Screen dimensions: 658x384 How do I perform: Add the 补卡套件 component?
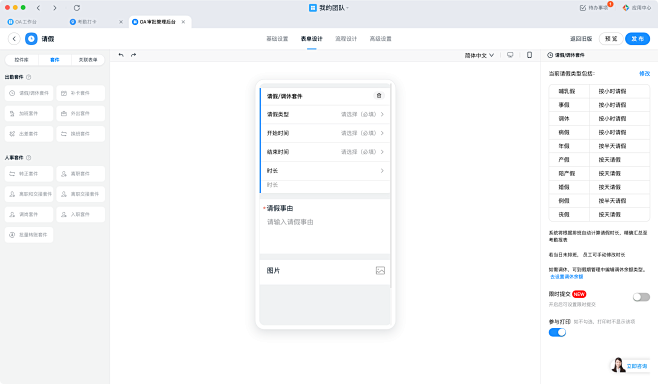point(81,93)
